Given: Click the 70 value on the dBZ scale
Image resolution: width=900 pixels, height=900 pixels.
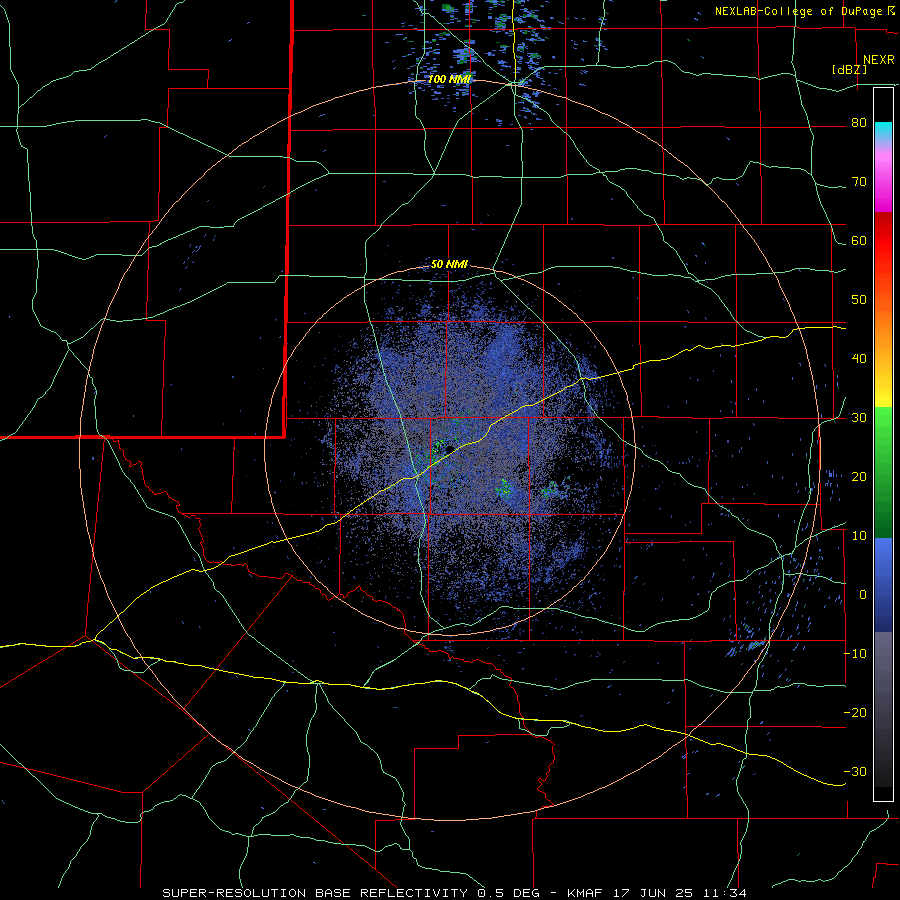Looking at the screenshot, I should click(859, 182).
